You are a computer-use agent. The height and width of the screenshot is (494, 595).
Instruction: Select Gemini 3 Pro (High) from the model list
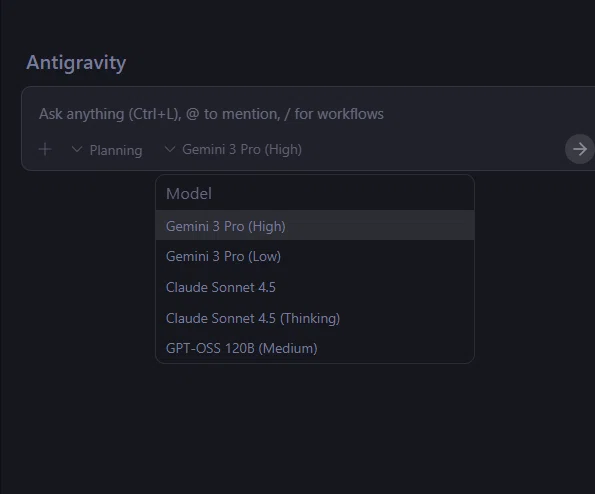coord(315,226)
